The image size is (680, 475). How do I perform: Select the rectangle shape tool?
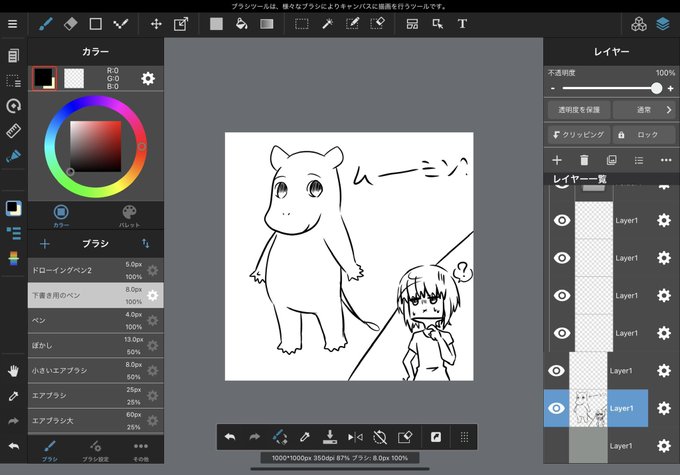pos(95,24)
